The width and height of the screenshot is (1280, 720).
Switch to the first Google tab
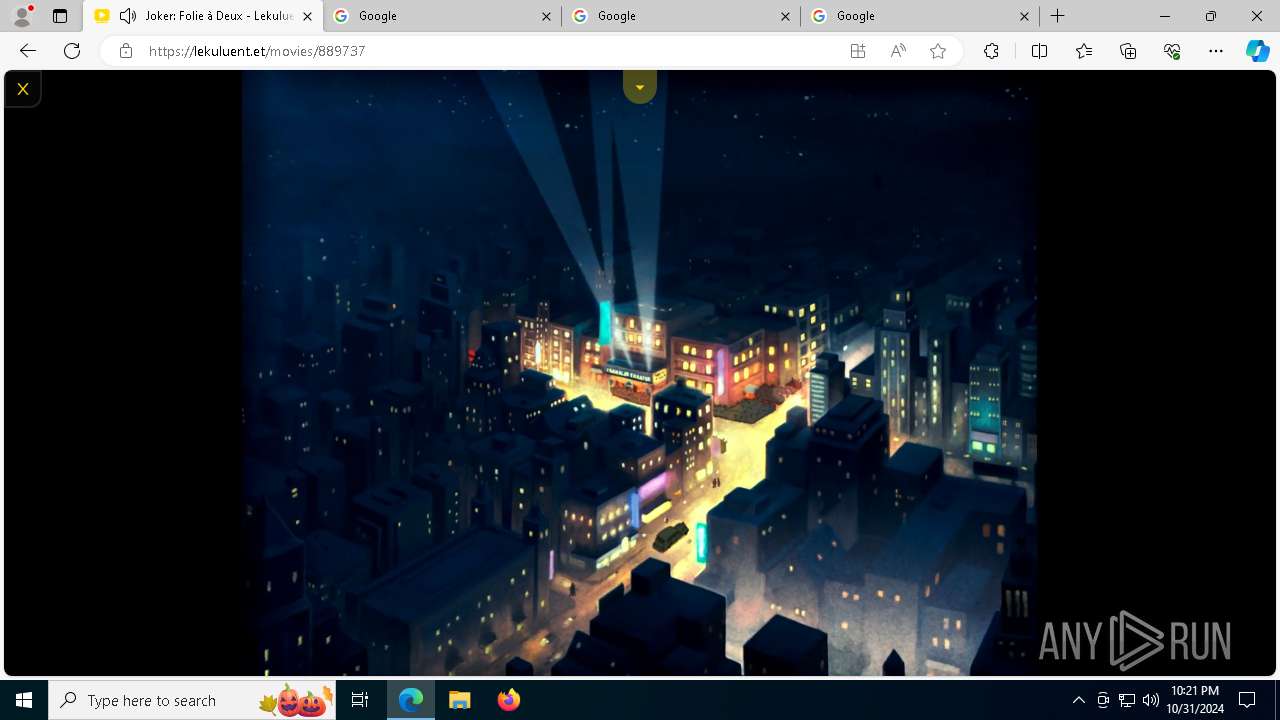pyautogui.click(x=443, y=16)
